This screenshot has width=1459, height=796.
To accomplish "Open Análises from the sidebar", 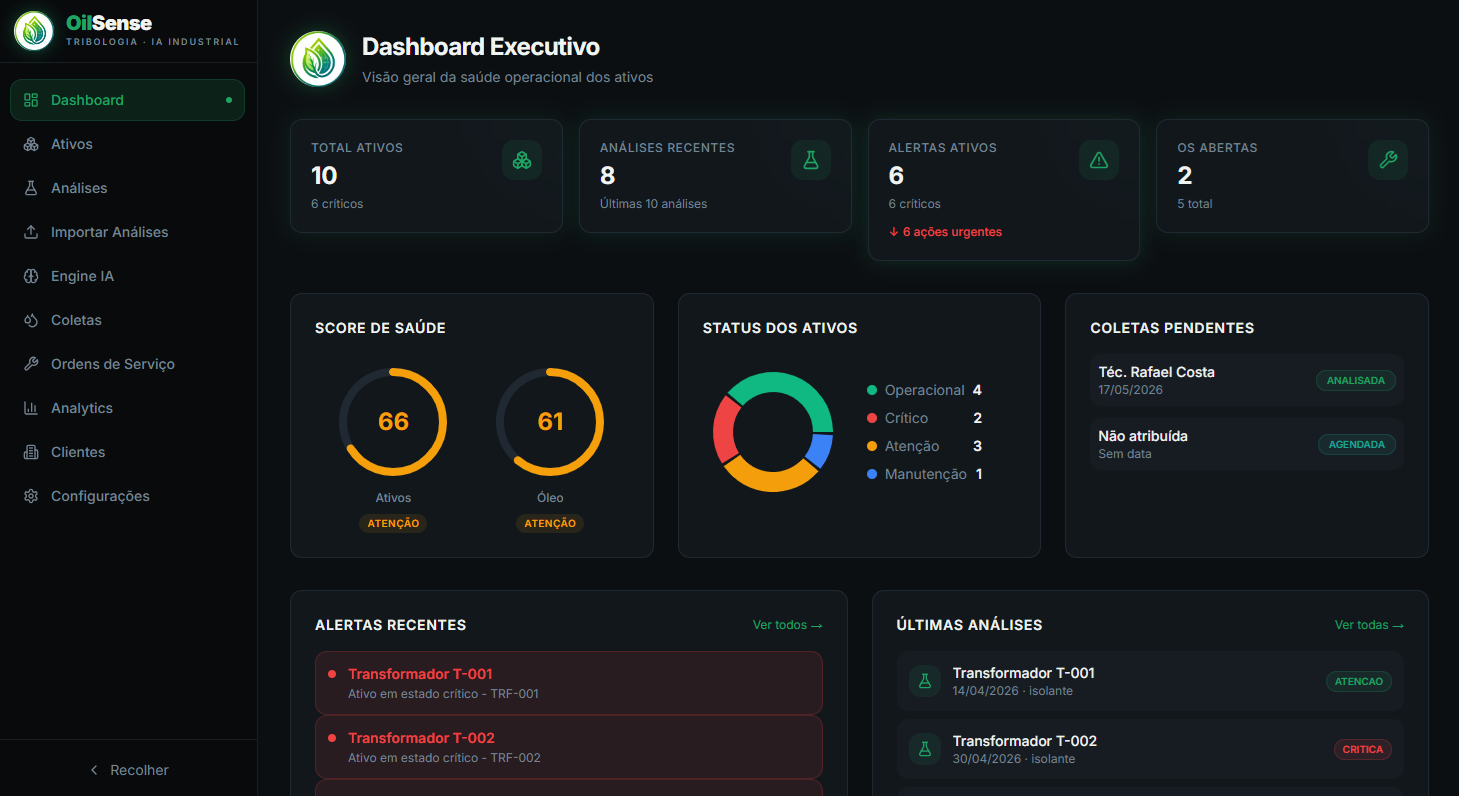I will 127,188.
